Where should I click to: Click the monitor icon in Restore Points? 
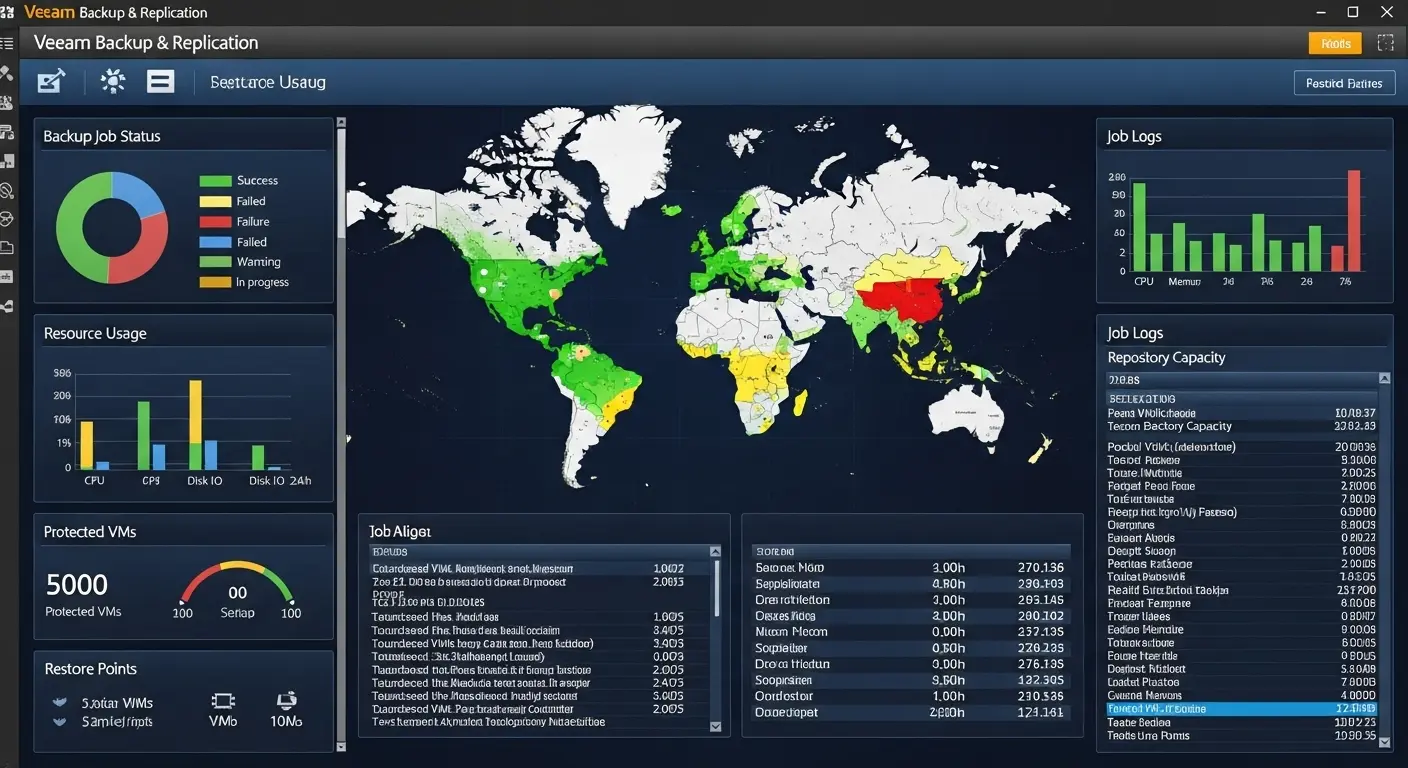[x=286, y=700]
